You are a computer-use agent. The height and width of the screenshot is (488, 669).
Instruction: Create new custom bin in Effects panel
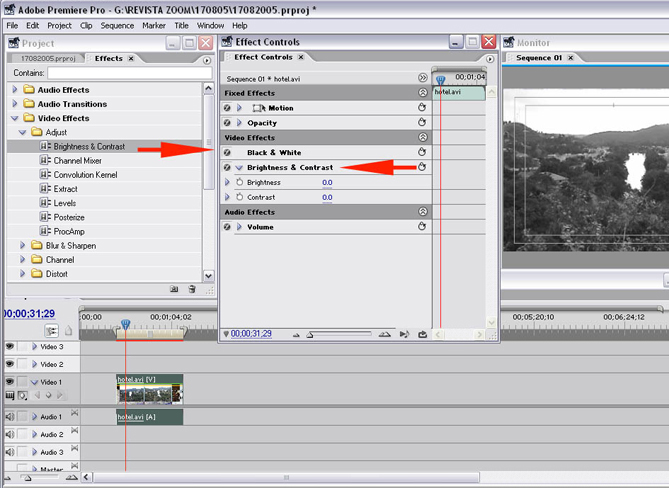click(174, 289)
